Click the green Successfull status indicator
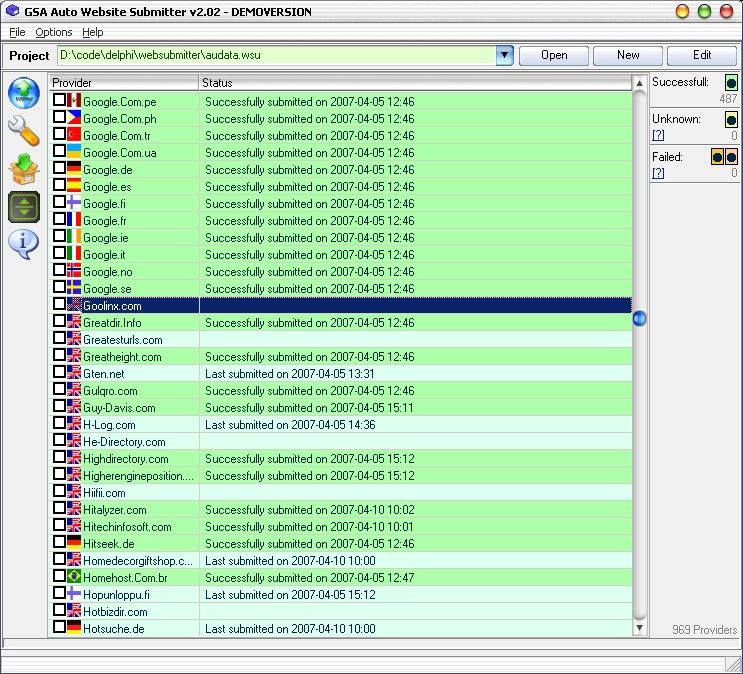This screenshot has height=674, width=743. 731,83
